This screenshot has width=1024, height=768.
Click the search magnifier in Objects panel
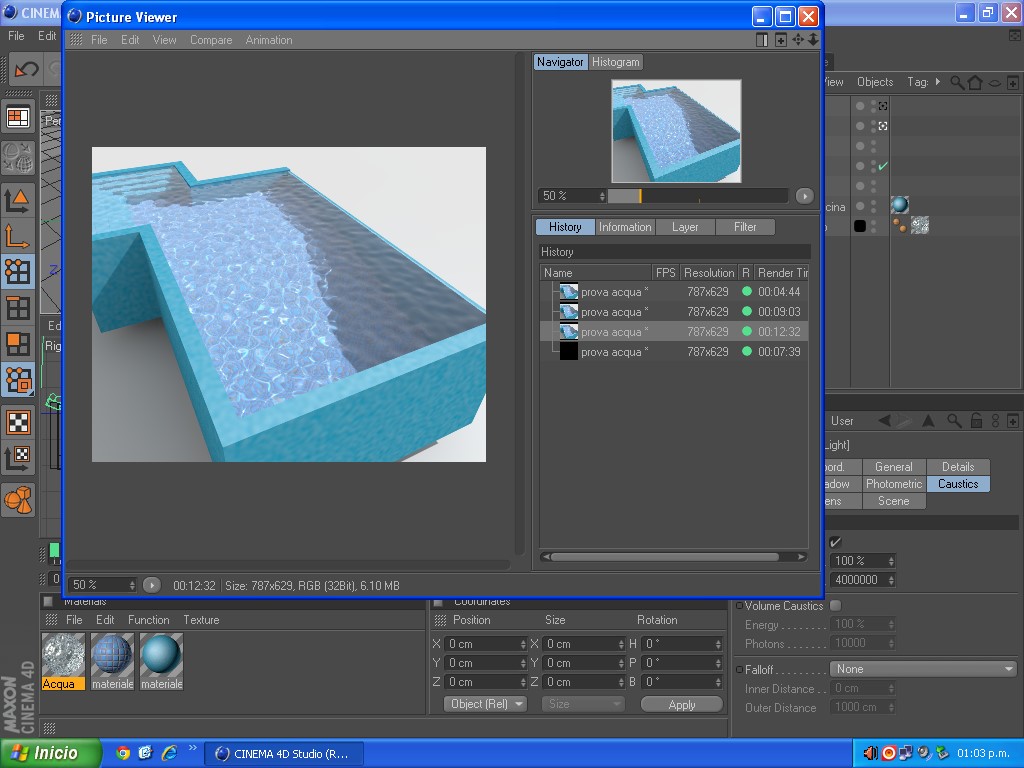click(957, 82)
